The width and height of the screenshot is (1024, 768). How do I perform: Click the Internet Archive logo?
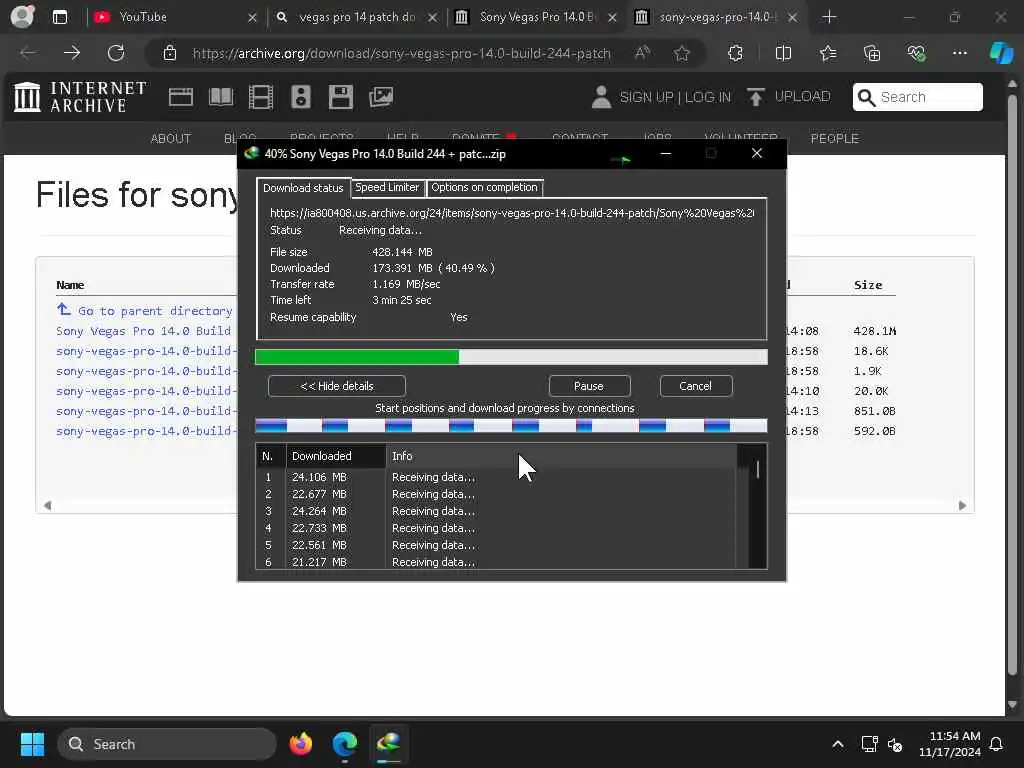pos(80,97)
